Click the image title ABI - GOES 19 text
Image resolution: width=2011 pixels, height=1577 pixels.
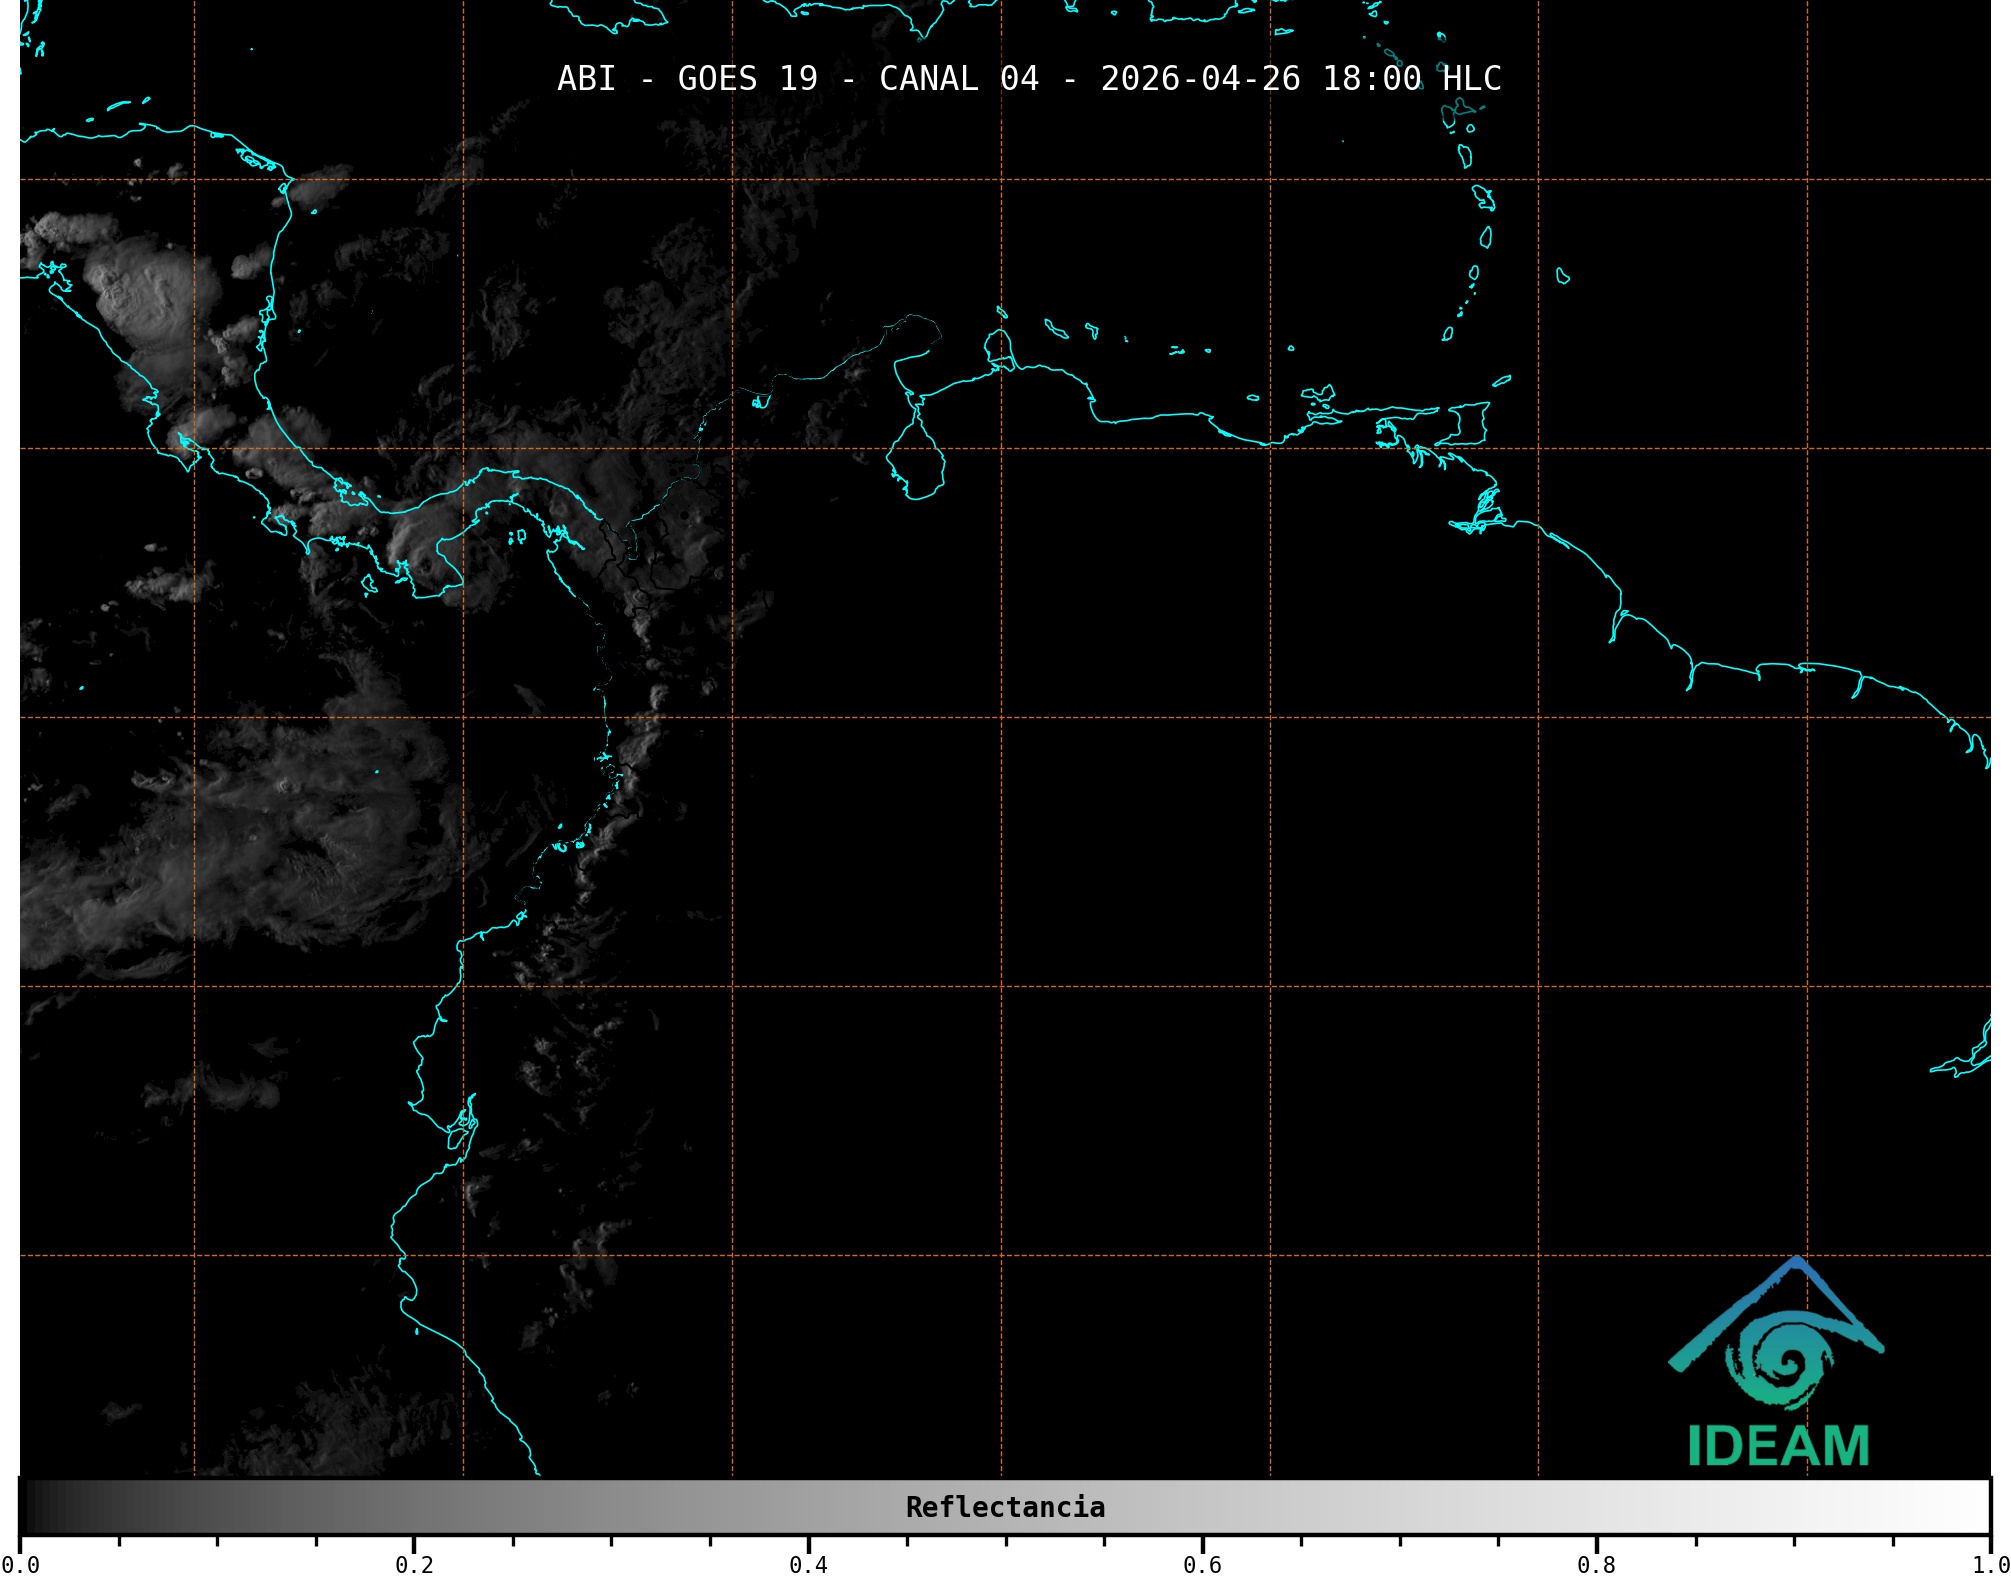coord(687,78)
